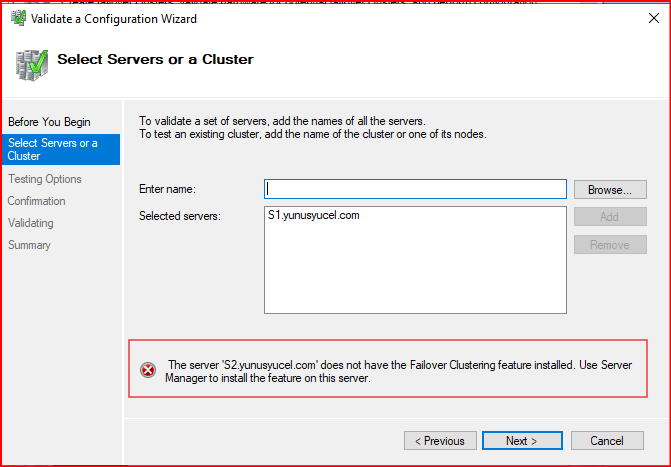Viewport: 671px width, 467px height.
Task: Jump to the Confirmation step
Action: coord(37,201)
